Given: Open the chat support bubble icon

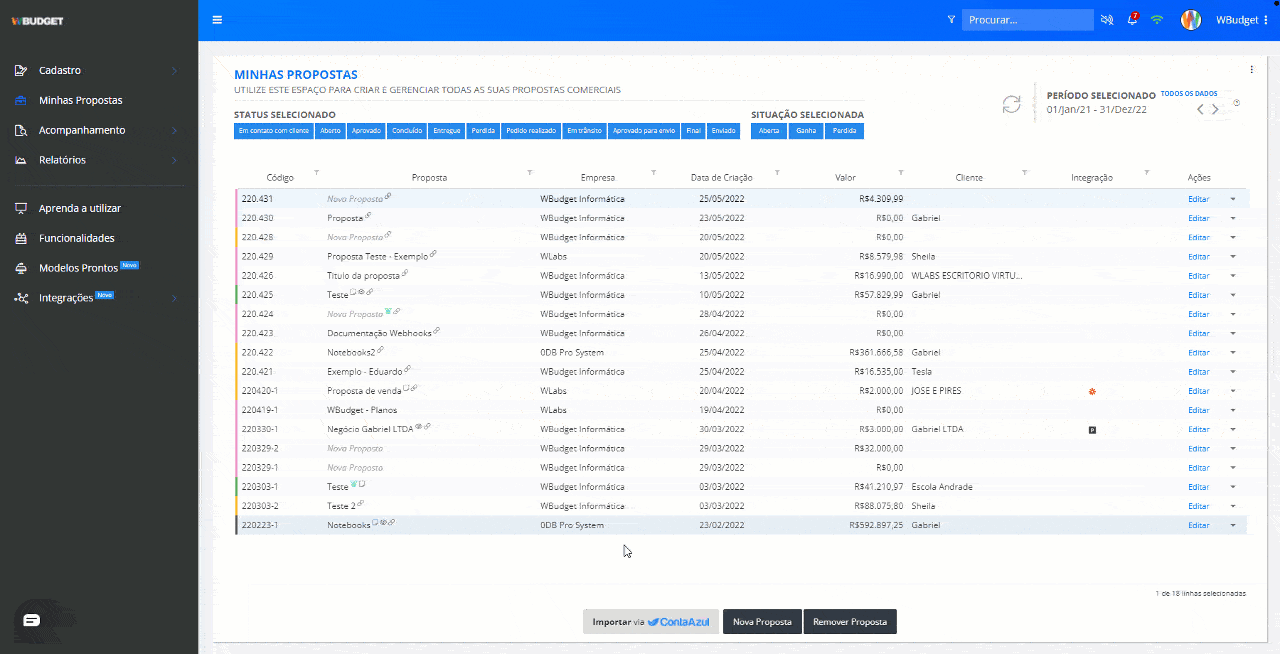Looking at the screenshot, I should click(x=31, y=620).
